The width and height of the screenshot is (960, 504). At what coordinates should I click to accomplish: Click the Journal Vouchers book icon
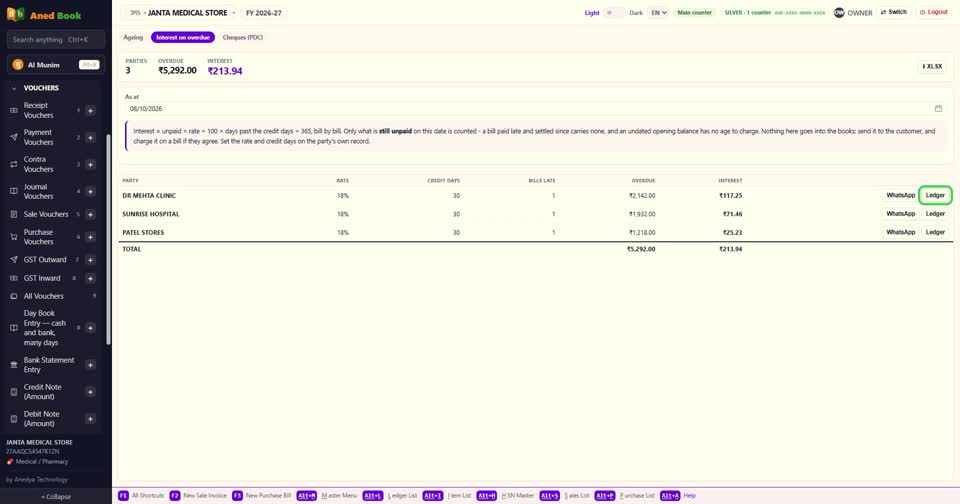[13, 192]
